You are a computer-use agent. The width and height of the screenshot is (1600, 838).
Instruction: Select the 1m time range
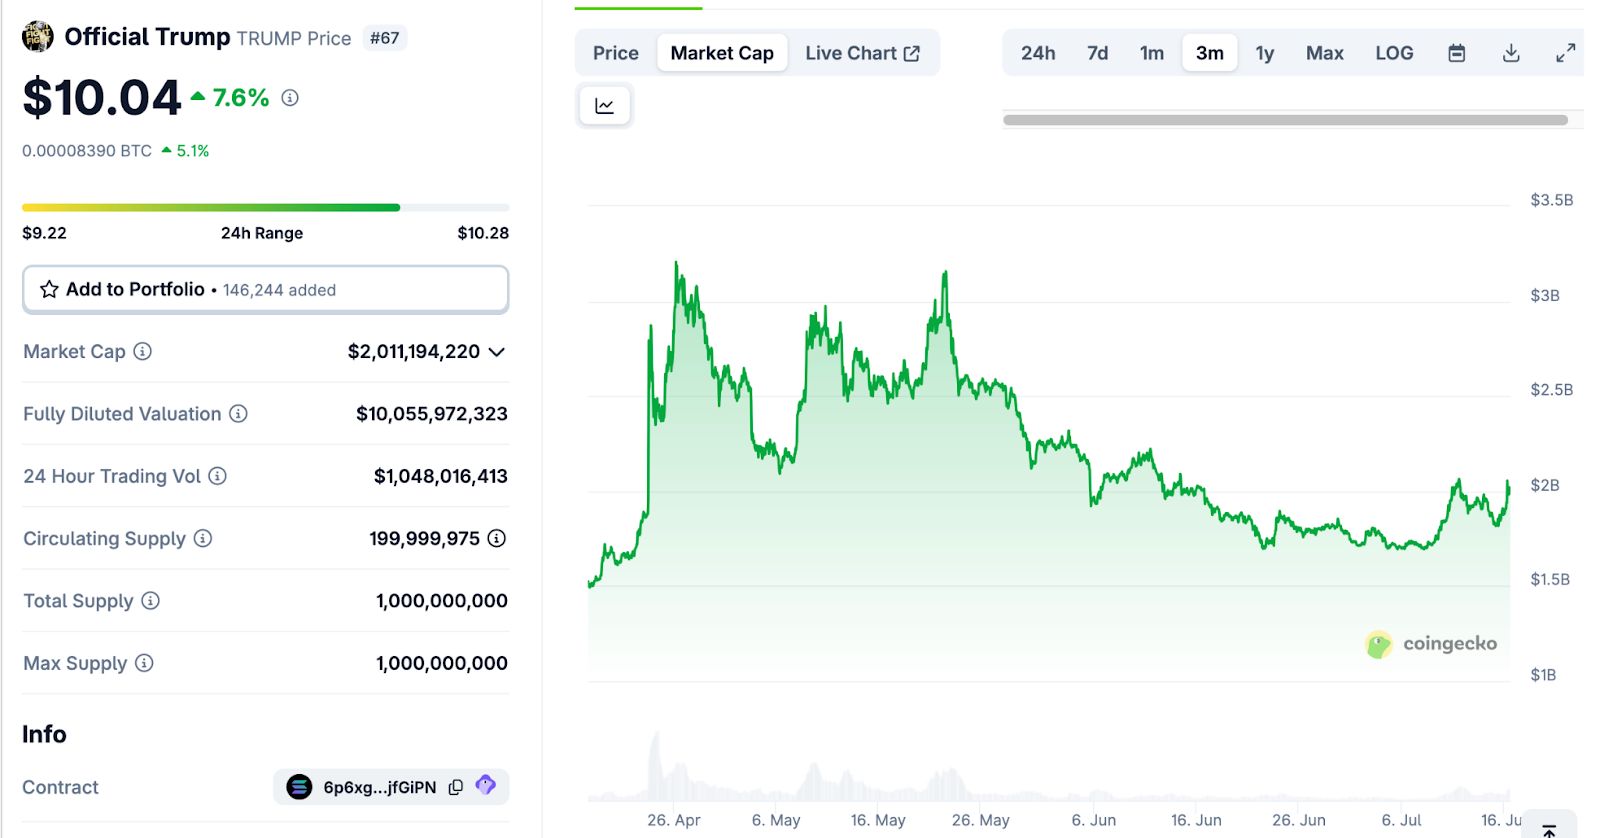pos(1152,53)
